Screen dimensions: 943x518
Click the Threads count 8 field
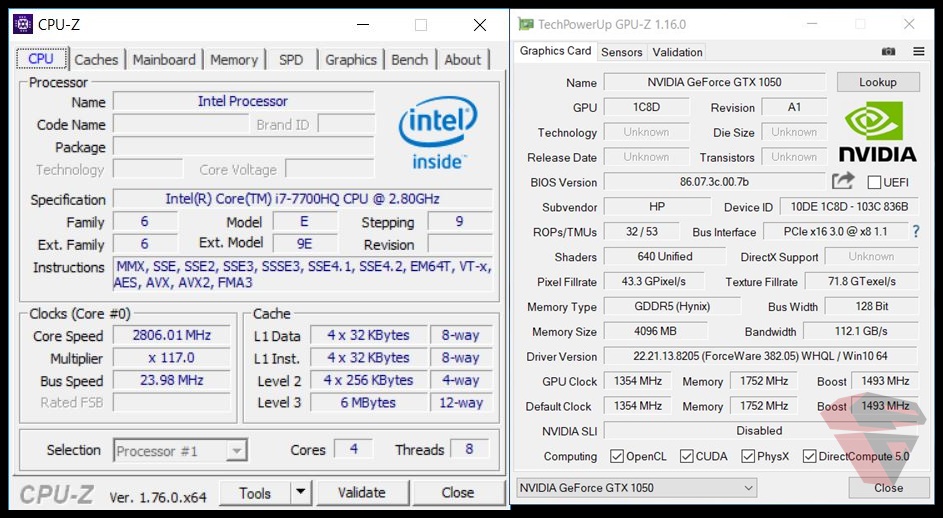(x=469, y=449)
